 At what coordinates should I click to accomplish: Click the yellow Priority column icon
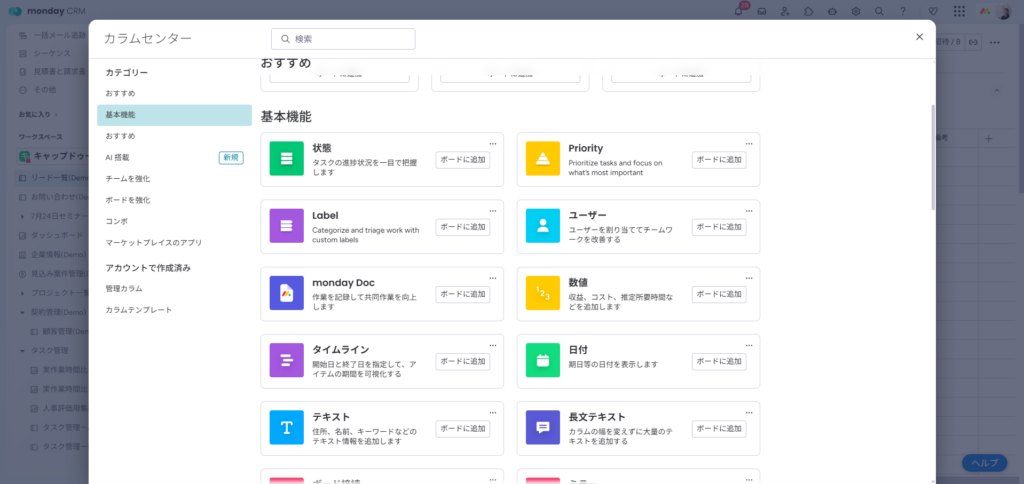click(x=543, y=159)
